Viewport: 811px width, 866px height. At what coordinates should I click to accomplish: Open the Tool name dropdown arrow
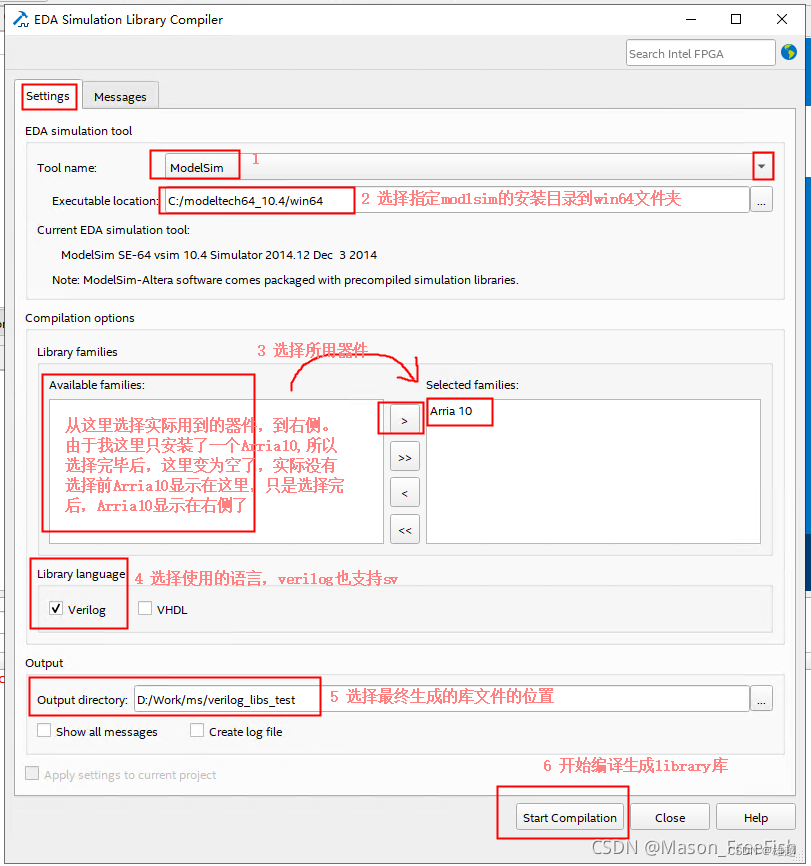click(x=761, y=166)
